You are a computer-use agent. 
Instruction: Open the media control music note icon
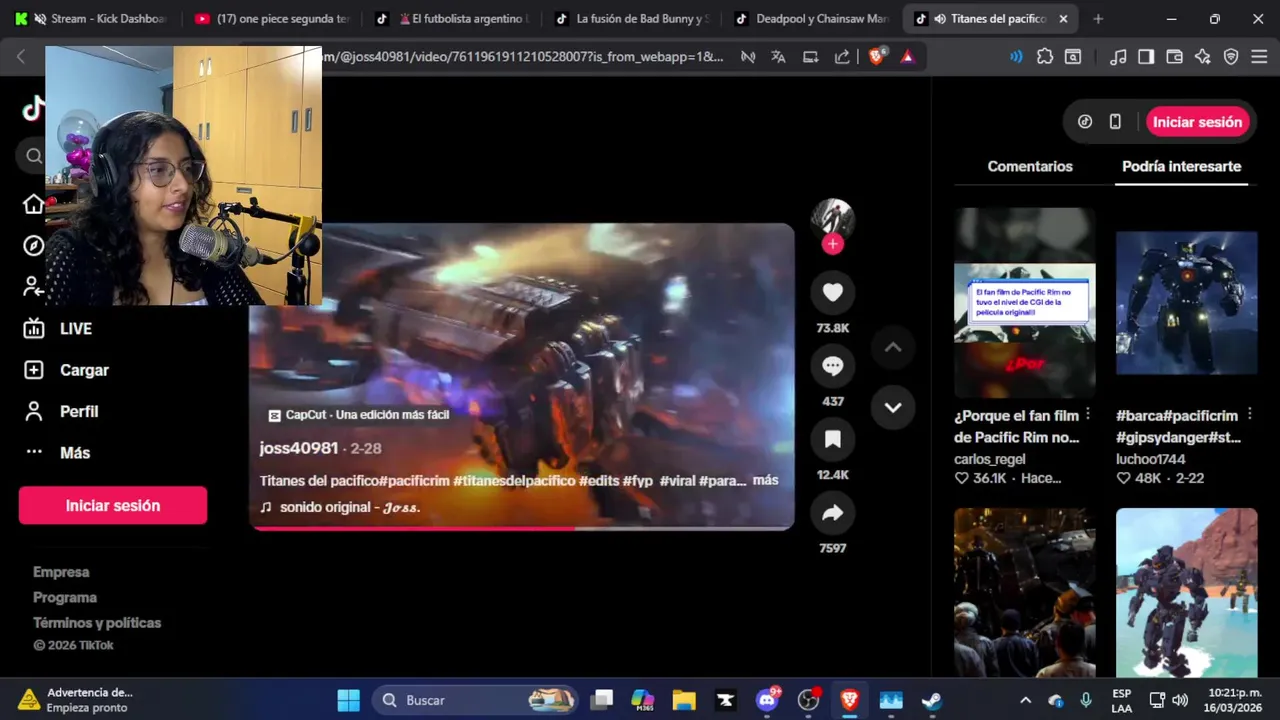tap(1119, 57)
